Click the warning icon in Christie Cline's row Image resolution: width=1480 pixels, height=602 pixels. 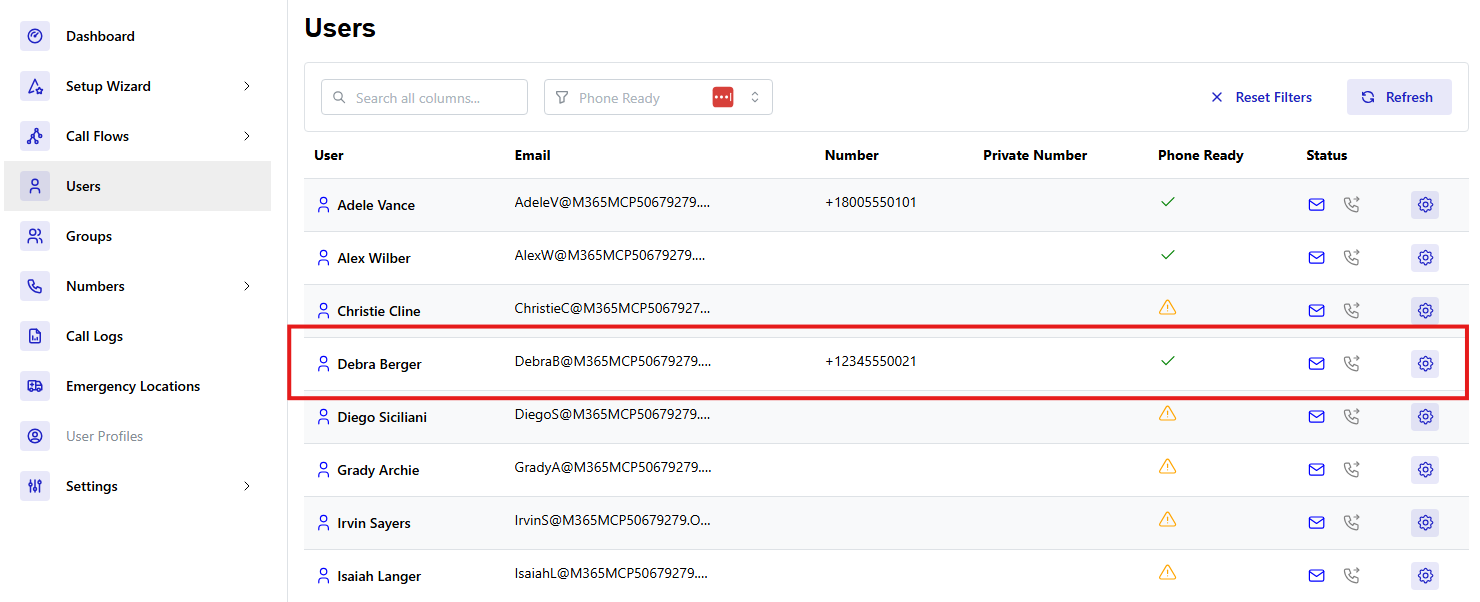1167,308
